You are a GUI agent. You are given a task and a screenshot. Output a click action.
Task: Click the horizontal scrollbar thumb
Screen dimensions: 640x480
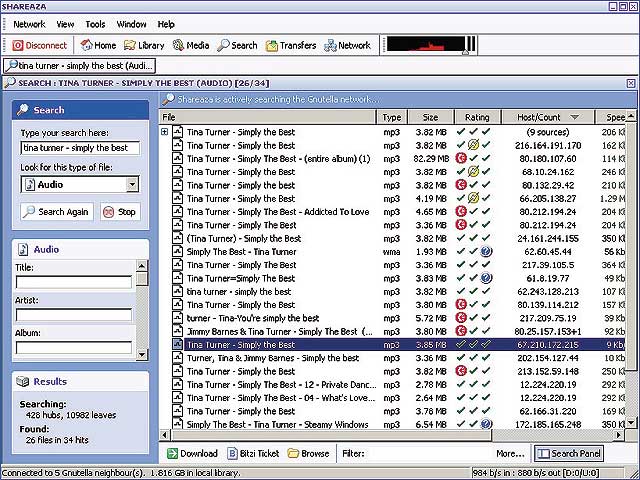pyautogui.click(x=331, y=435)
